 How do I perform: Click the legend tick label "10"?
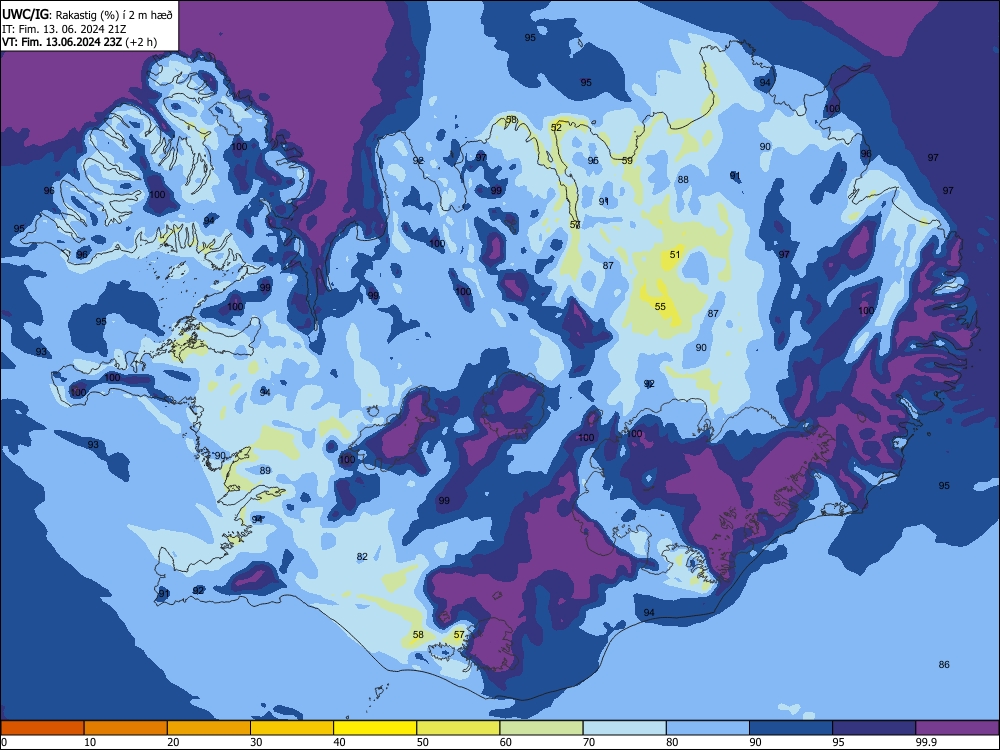click(90, 742)
